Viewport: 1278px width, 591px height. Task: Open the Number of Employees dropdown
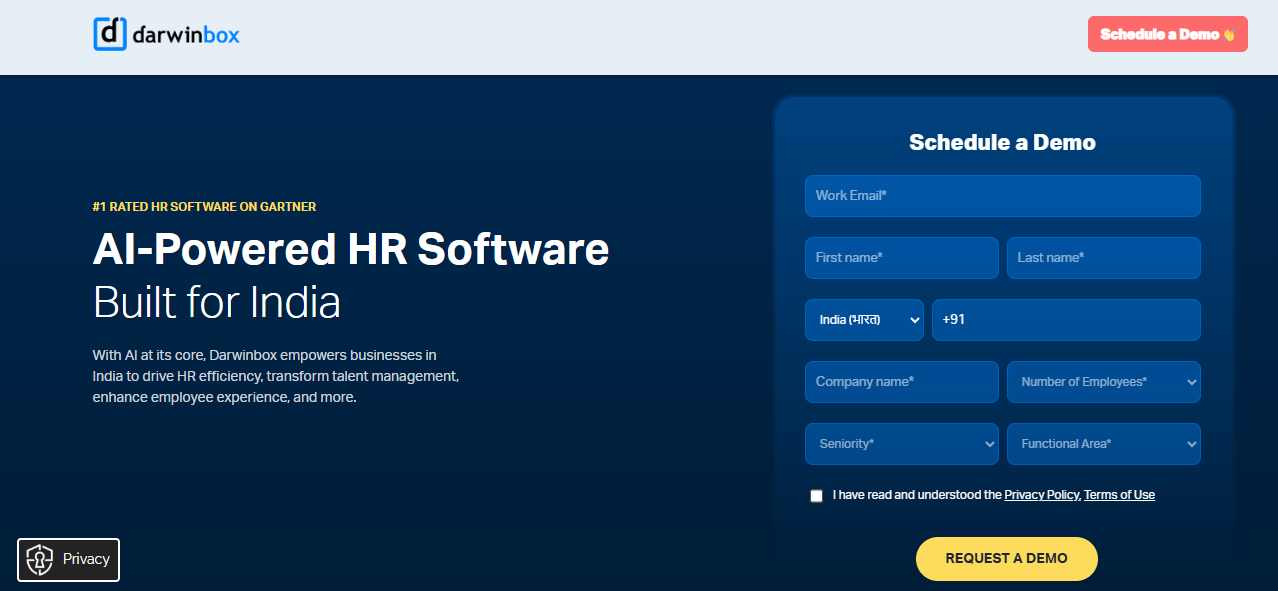click(1103, 382)
